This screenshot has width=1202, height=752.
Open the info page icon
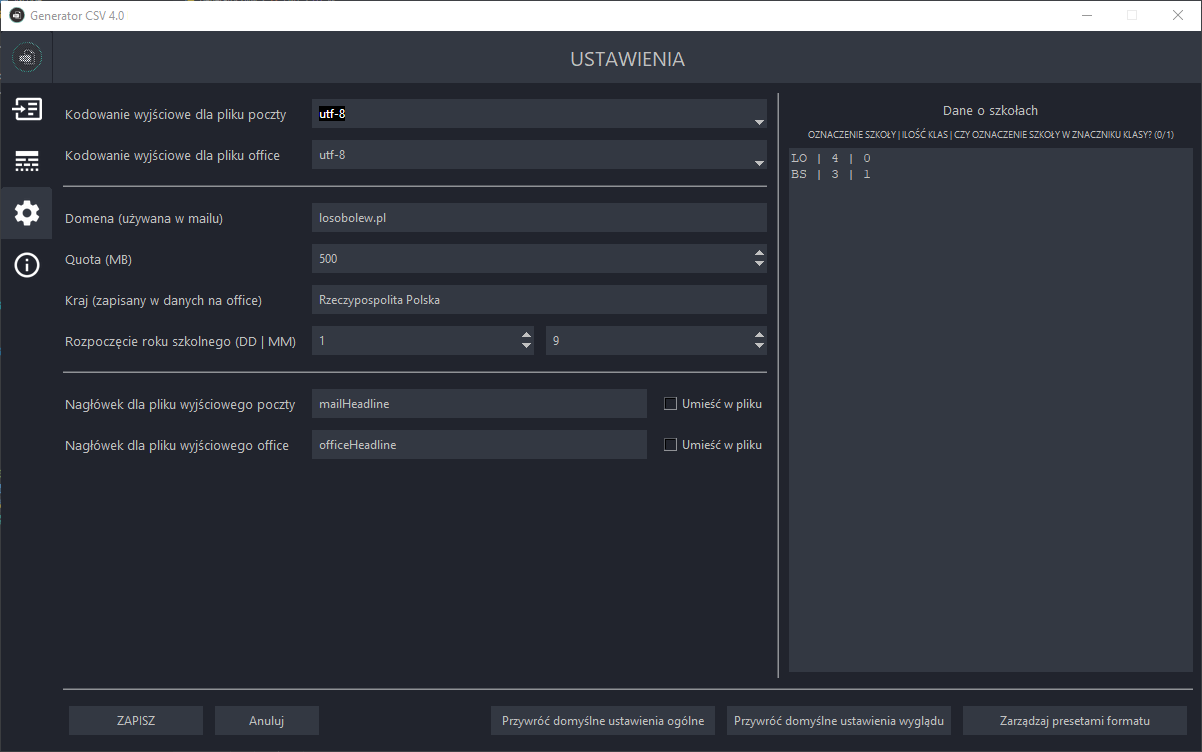click(27, 265)
